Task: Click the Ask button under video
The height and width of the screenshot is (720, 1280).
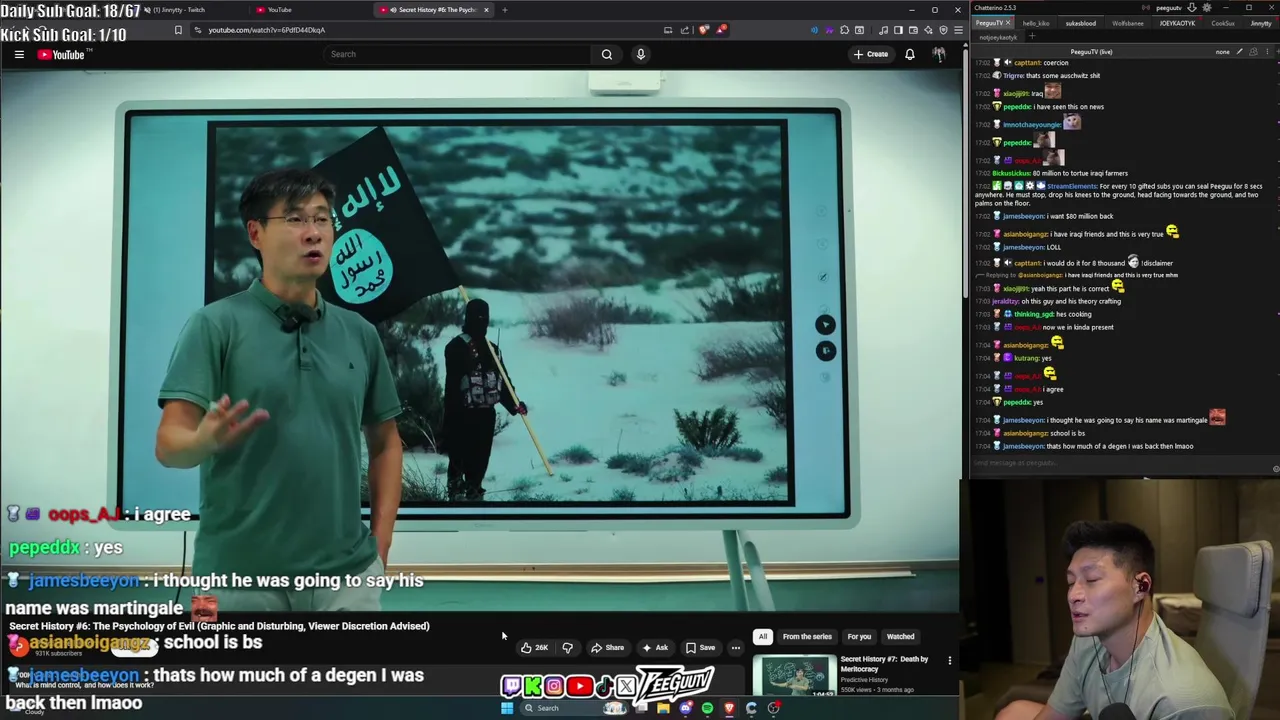Action: (x=654, y=647)
